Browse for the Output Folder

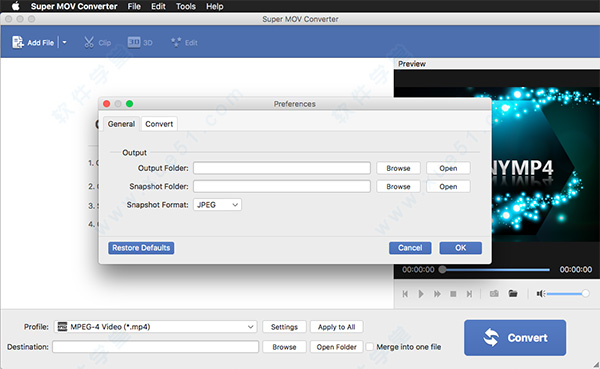398,168
